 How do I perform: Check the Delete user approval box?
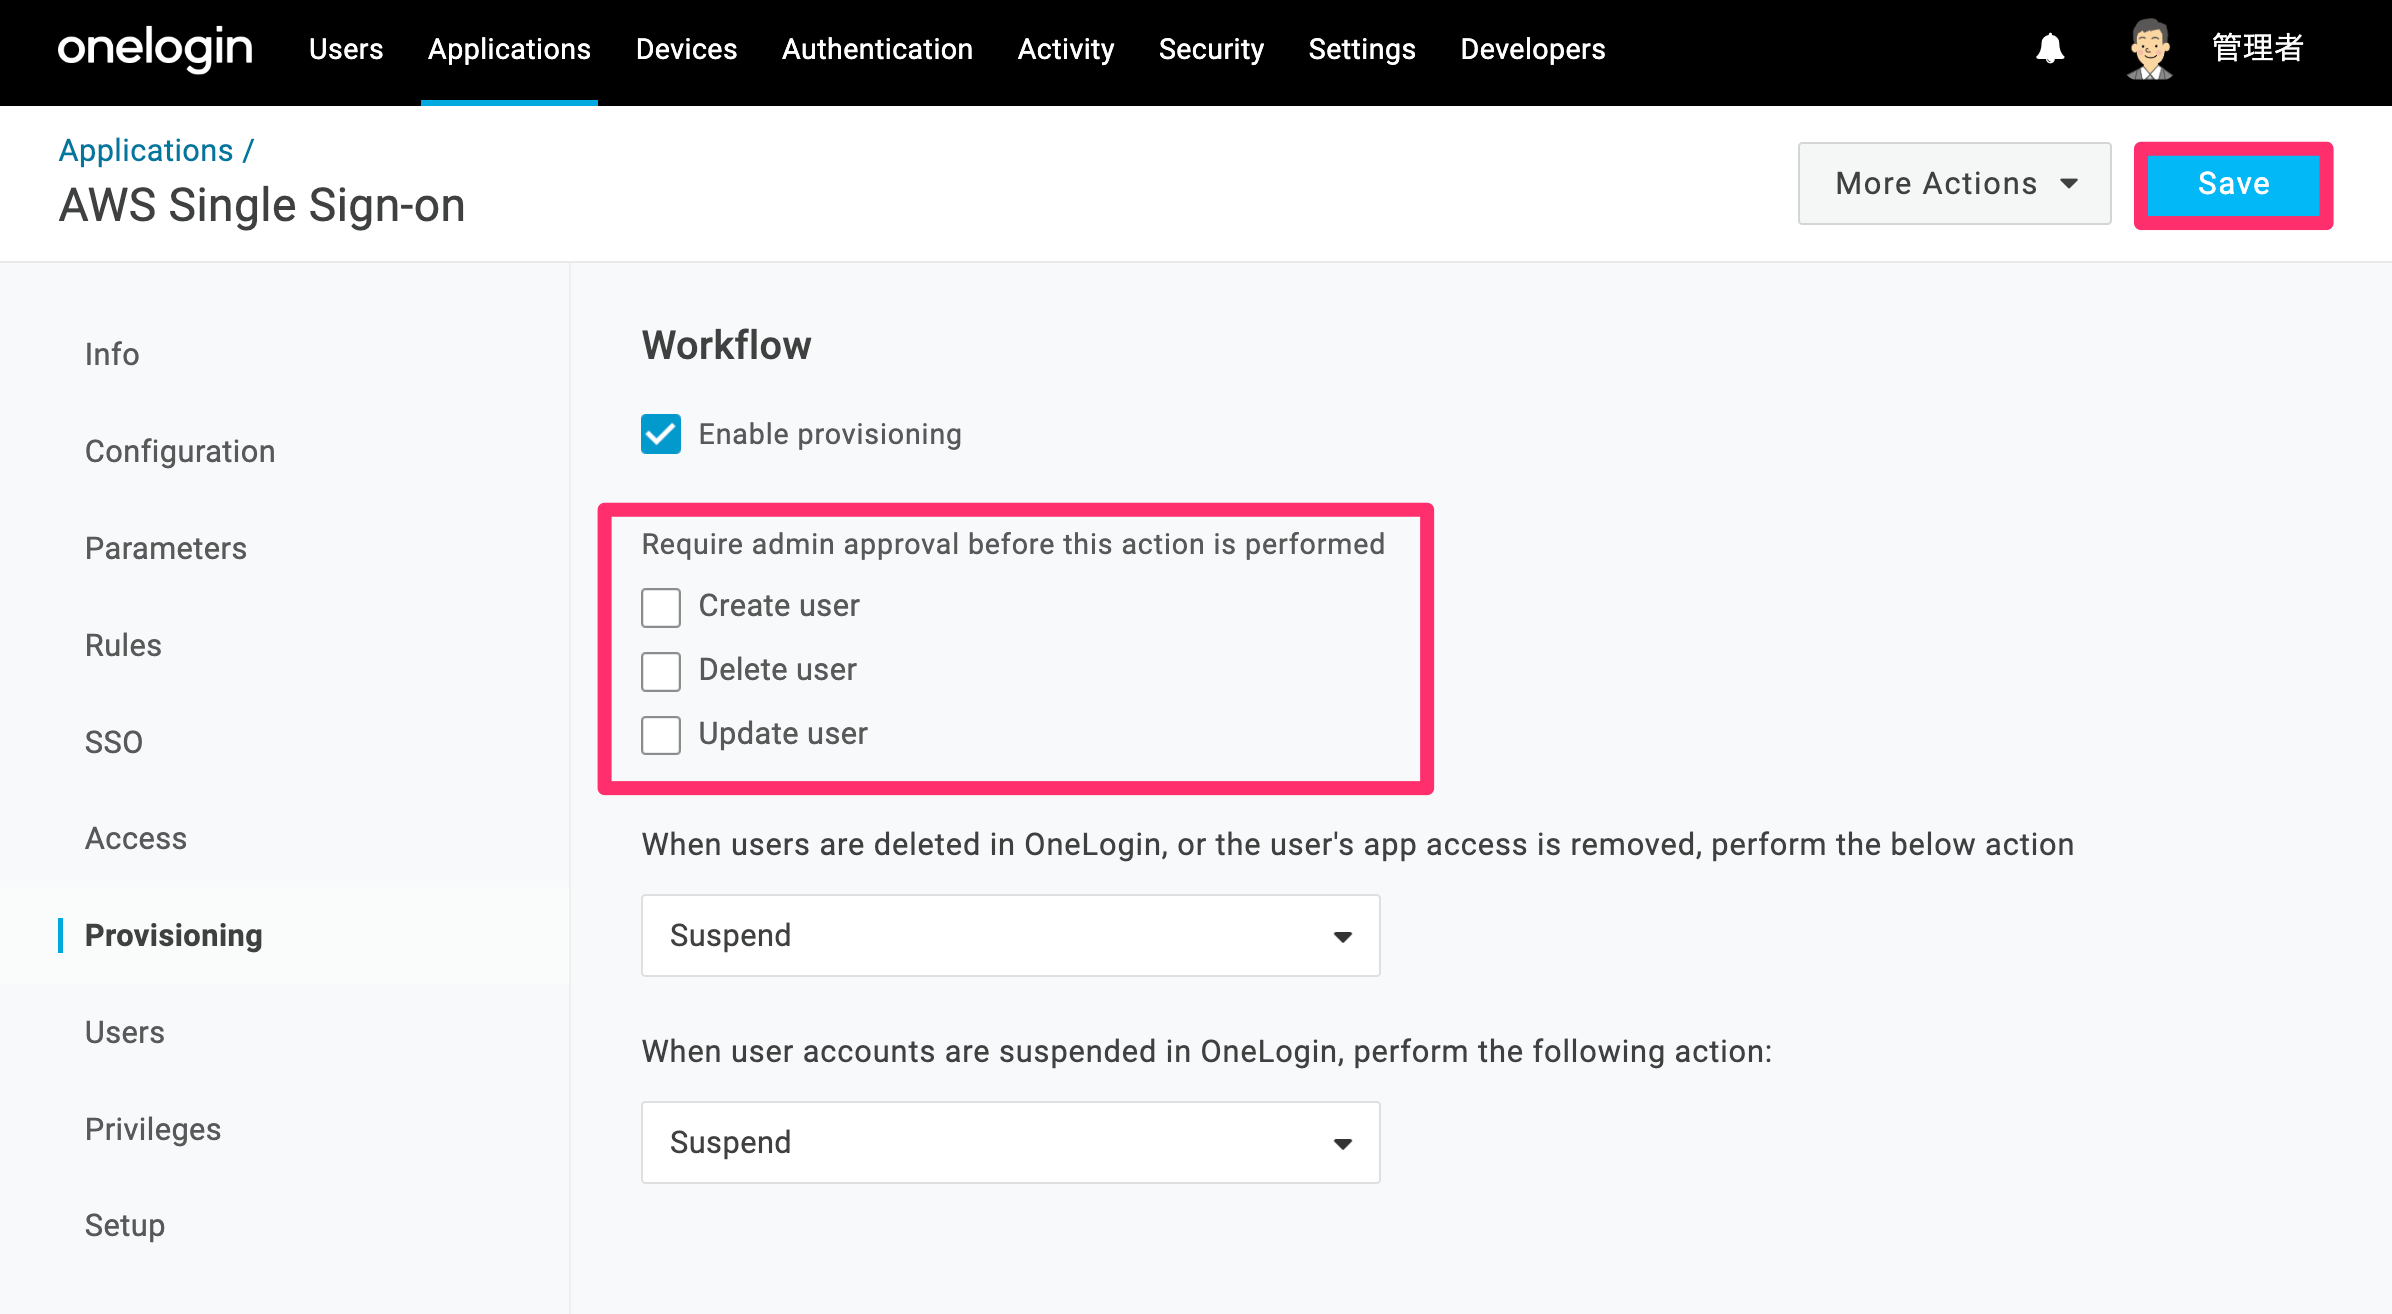[661, 671]
